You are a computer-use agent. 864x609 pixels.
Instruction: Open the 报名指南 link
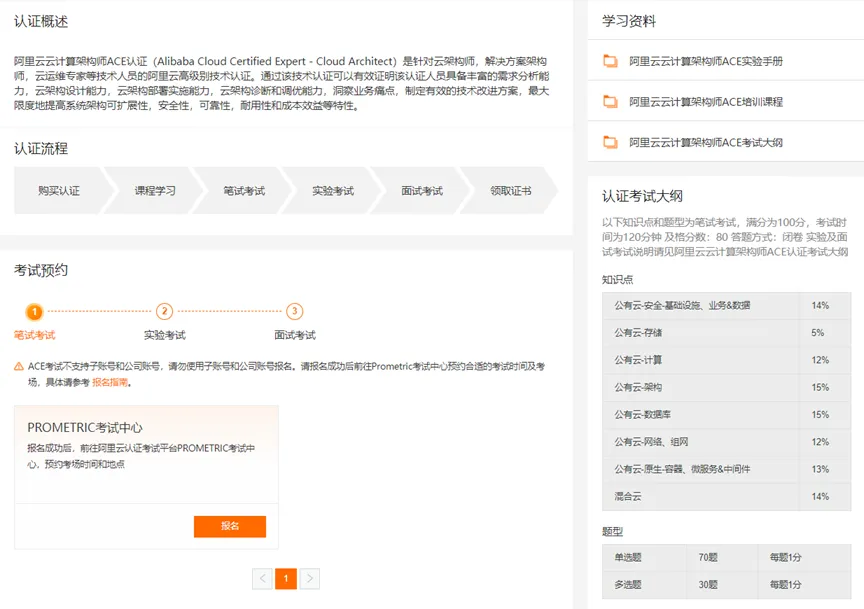[x=110, y=382]
